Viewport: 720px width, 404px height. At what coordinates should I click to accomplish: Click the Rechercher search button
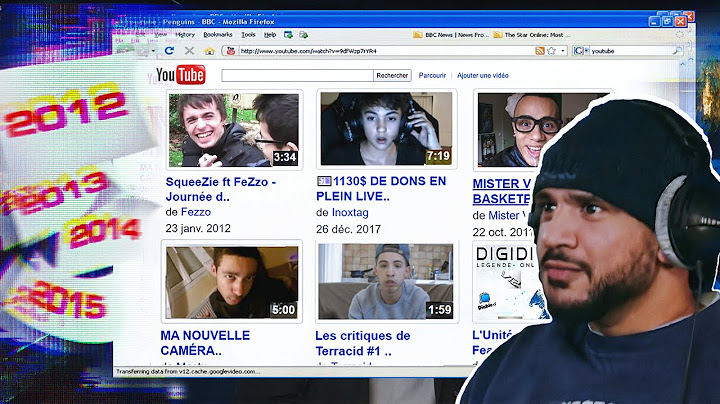tap(392, 75)
